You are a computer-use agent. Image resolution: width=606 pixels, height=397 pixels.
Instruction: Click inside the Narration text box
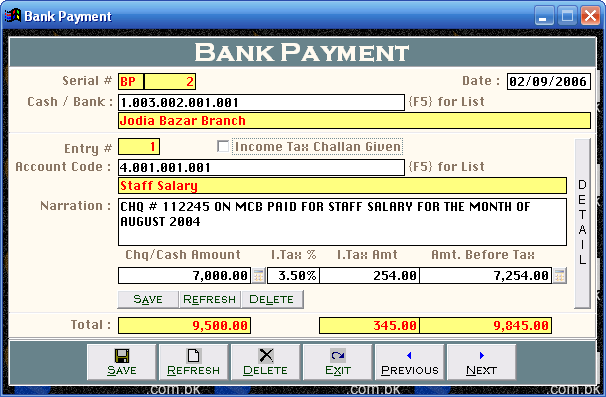(x=342, y=222)
